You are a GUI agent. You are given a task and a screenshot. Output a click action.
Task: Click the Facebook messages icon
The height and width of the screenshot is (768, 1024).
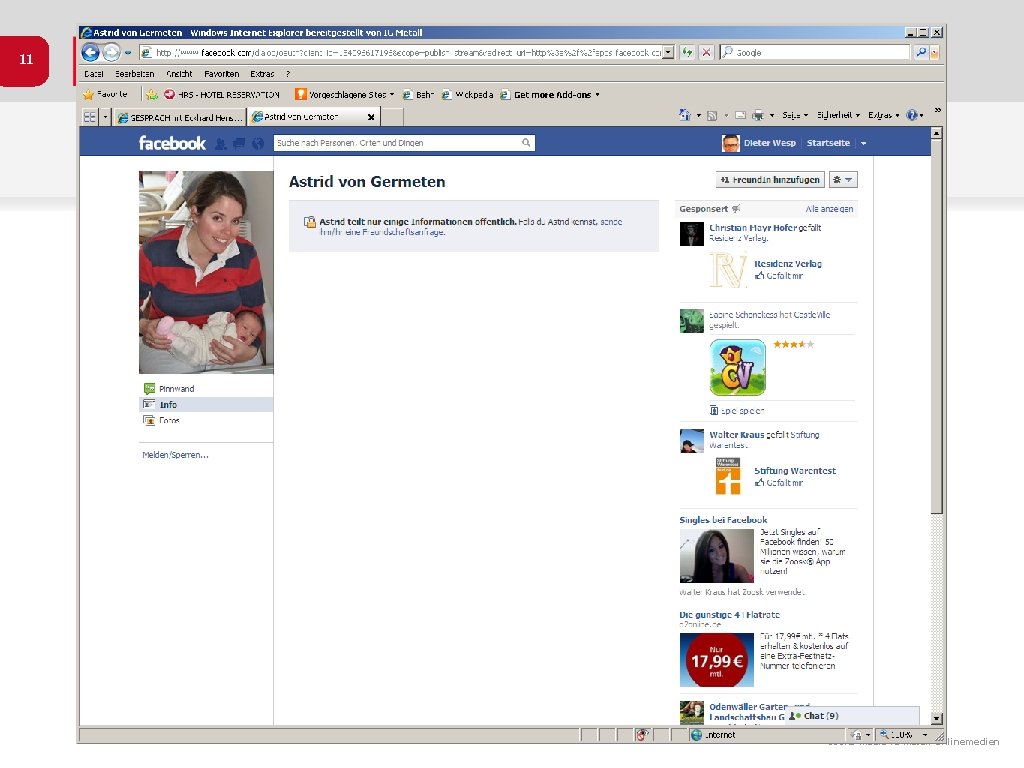(239, 144)
